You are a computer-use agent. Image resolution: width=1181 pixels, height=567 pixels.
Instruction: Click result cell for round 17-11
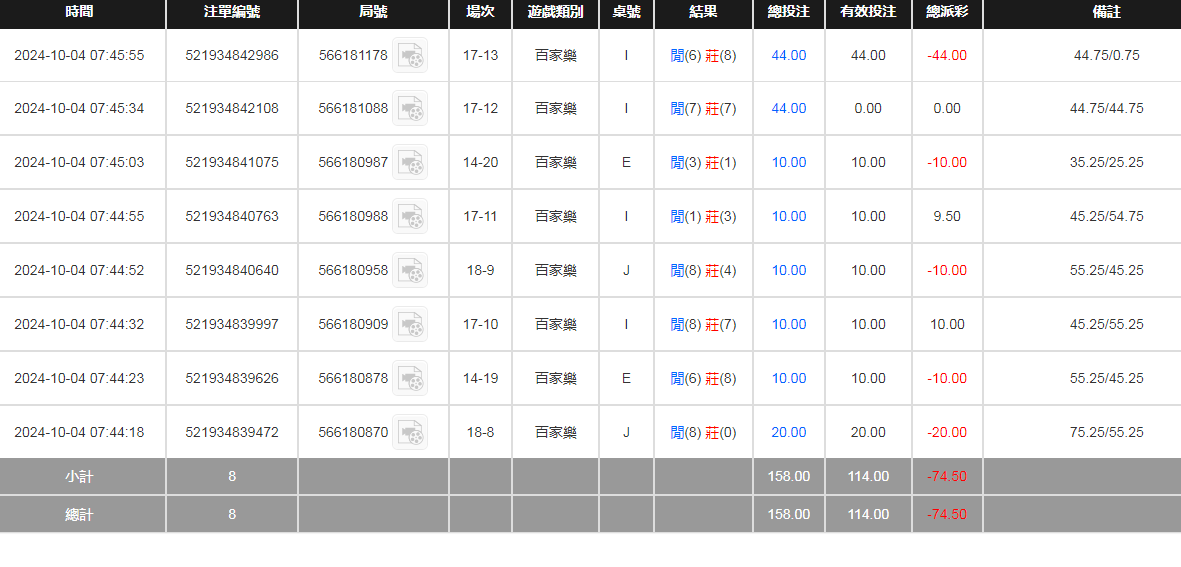click(x=703, y=216)
